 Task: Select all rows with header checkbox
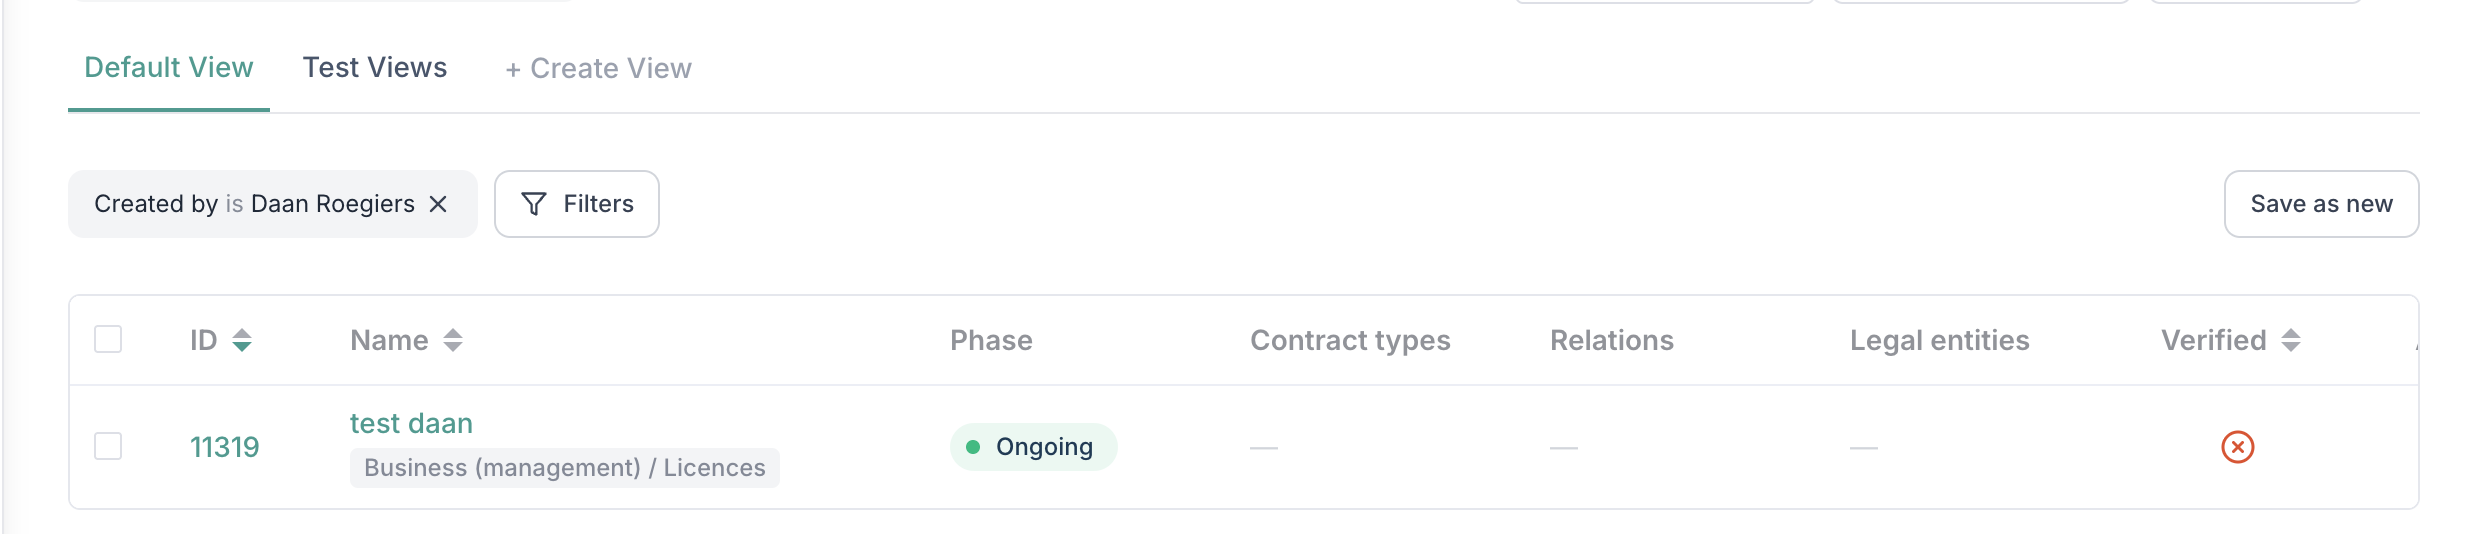click(108, 340)
